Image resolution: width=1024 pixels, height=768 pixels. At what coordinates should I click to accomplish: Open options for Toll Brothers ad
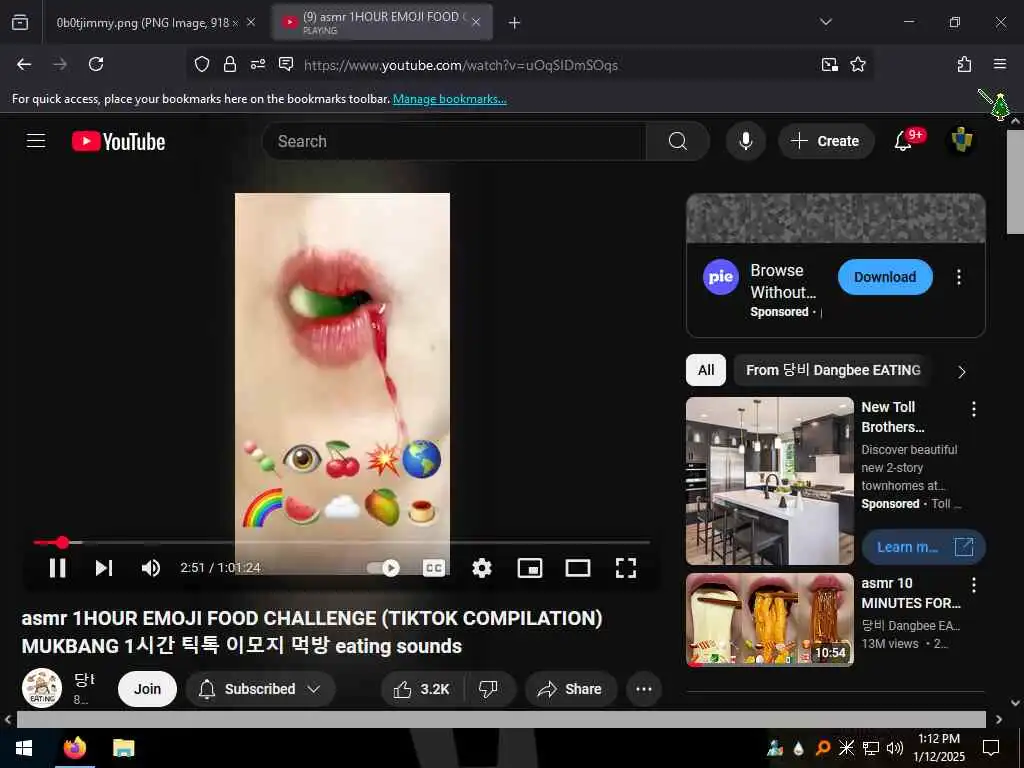[x=974, y=409]
